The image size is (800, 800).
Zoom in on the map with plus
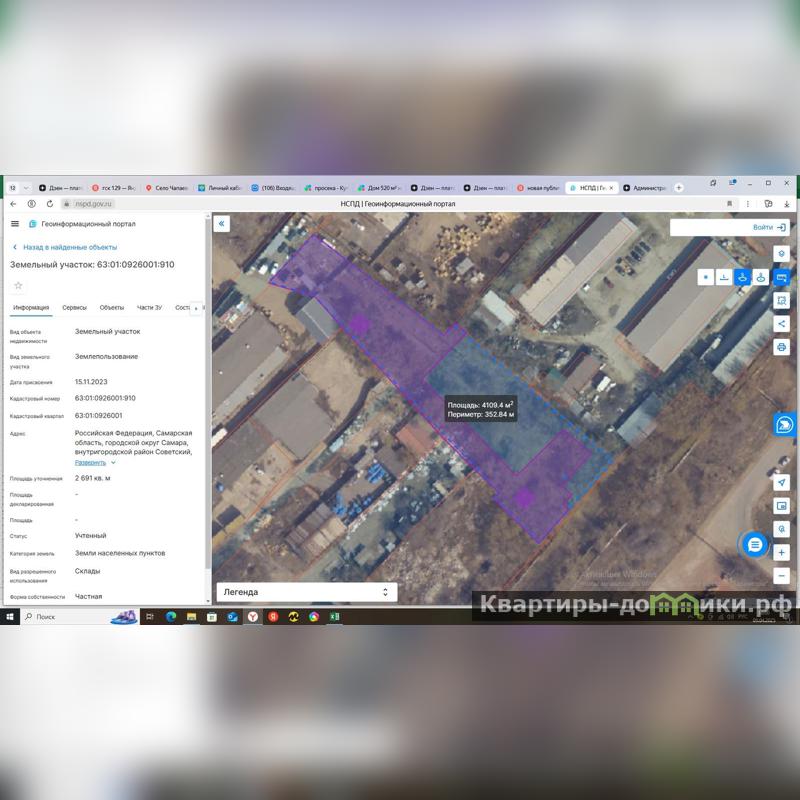(782, 552)
